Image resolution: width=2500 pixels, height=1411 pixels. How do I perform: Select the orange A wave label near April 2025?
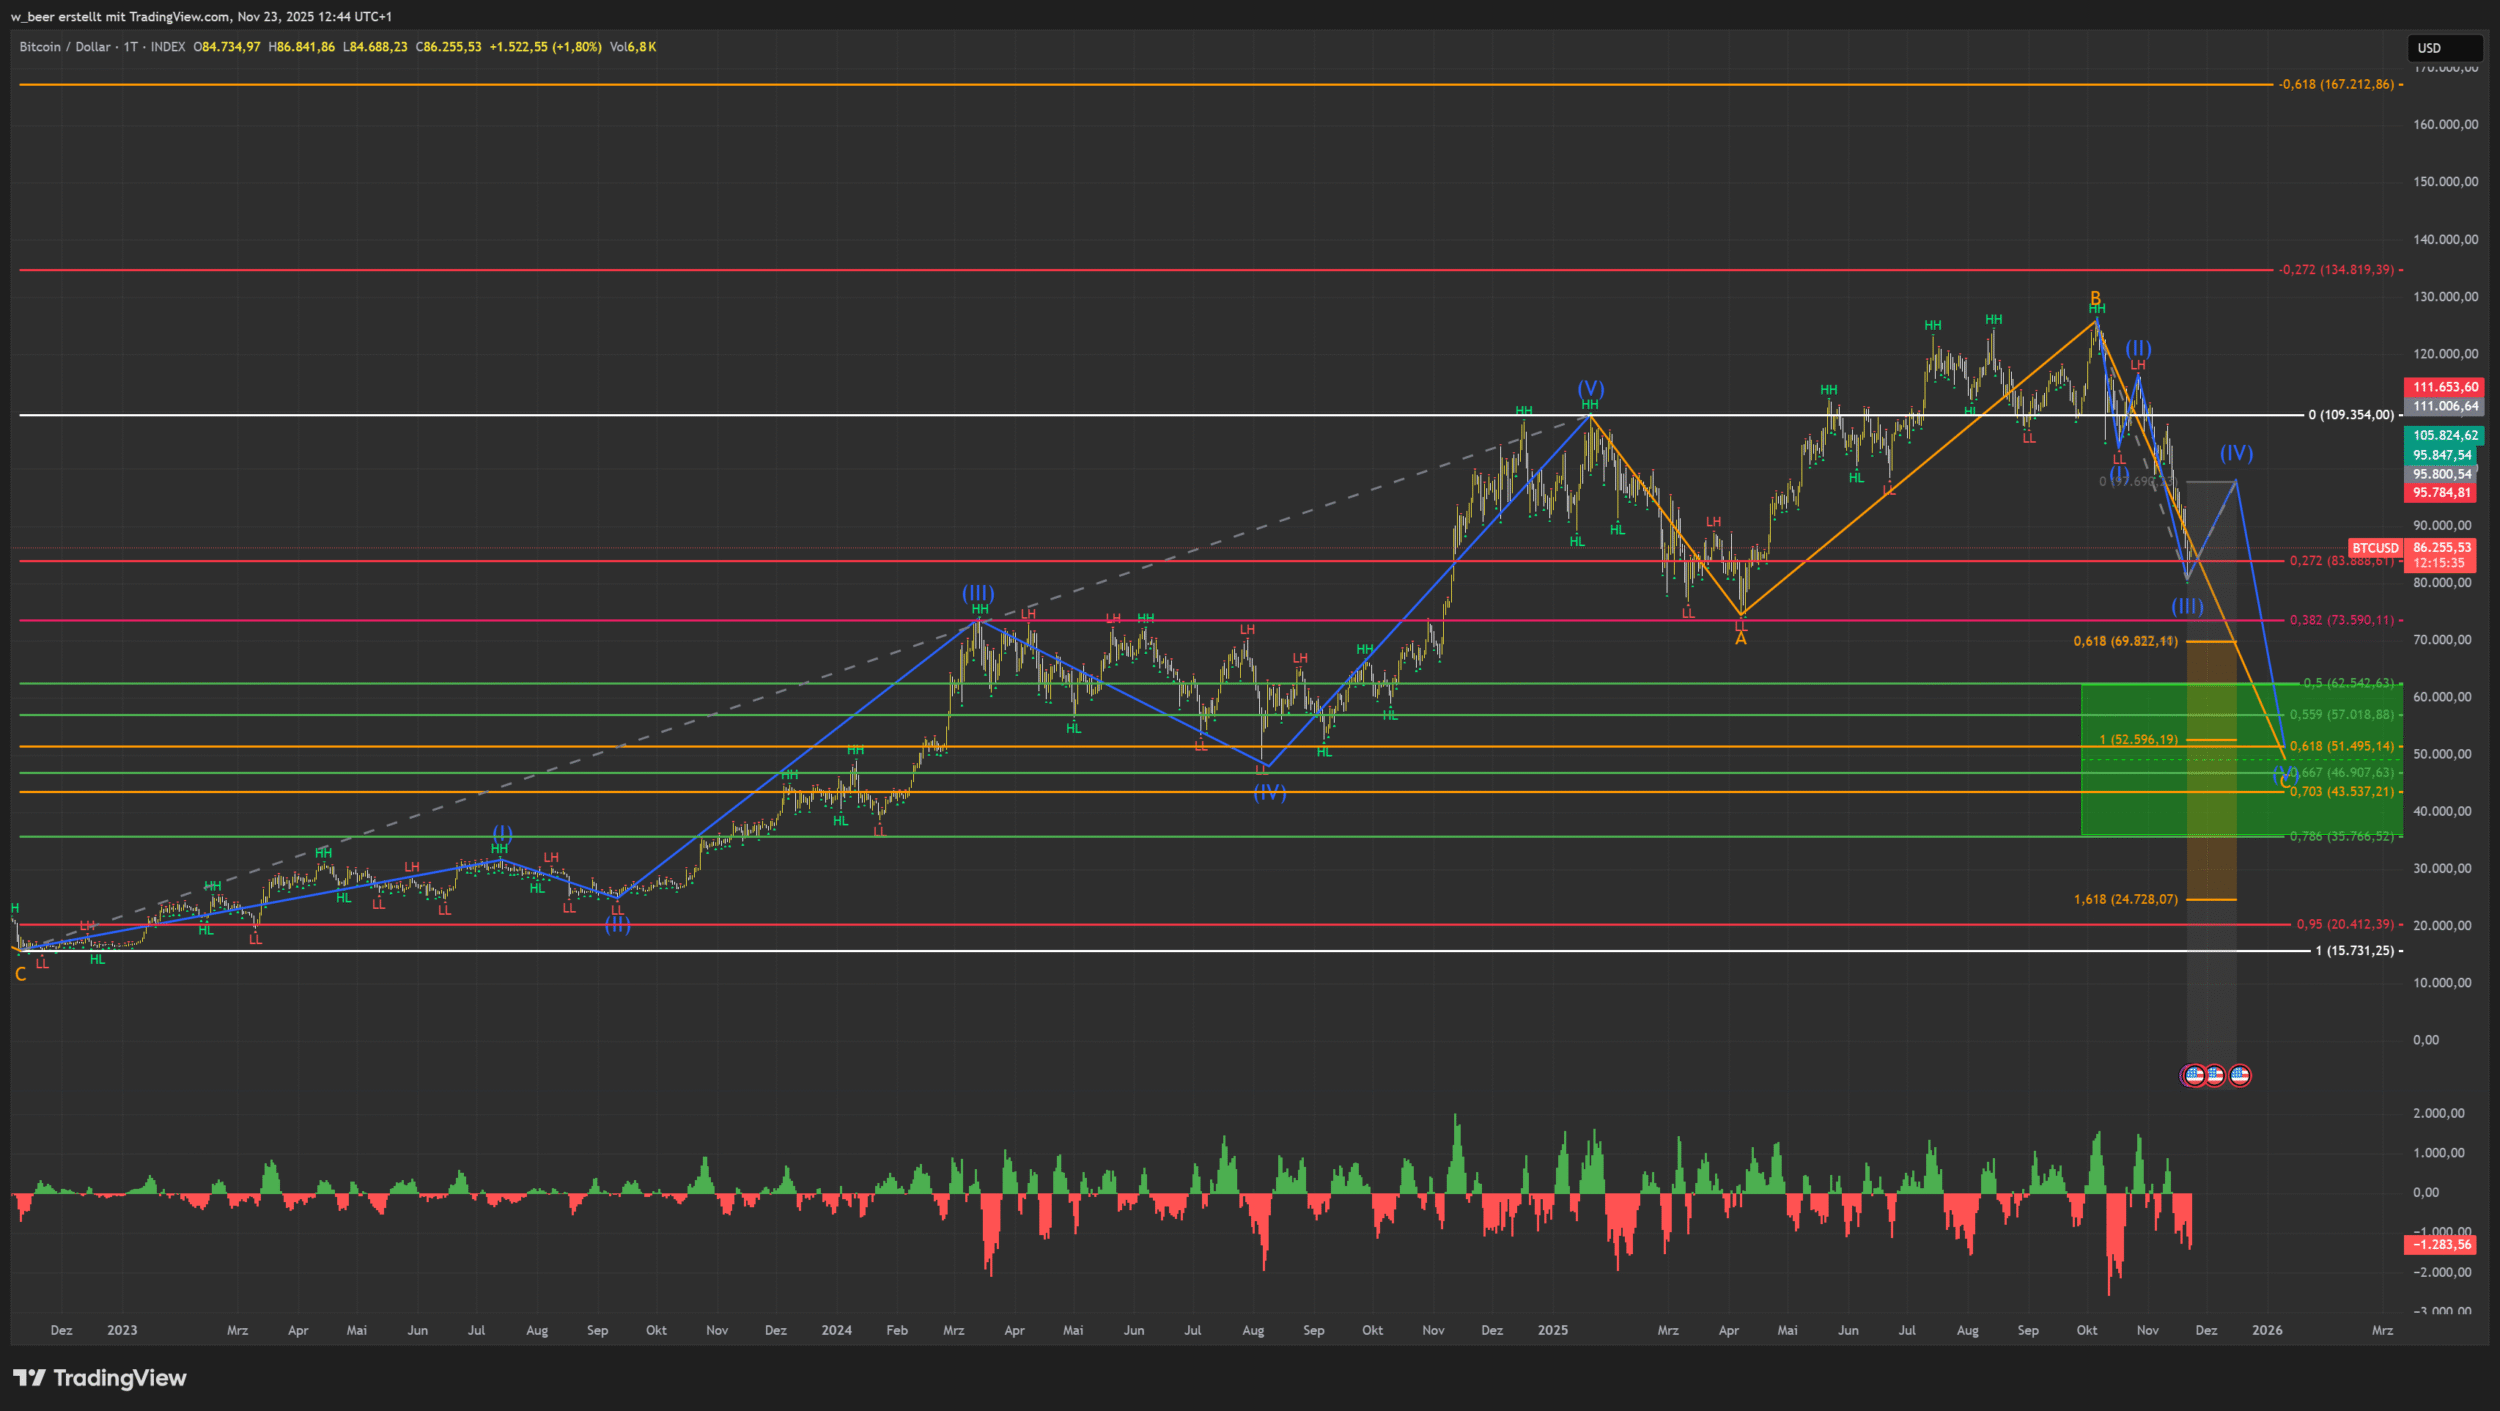1740,639
